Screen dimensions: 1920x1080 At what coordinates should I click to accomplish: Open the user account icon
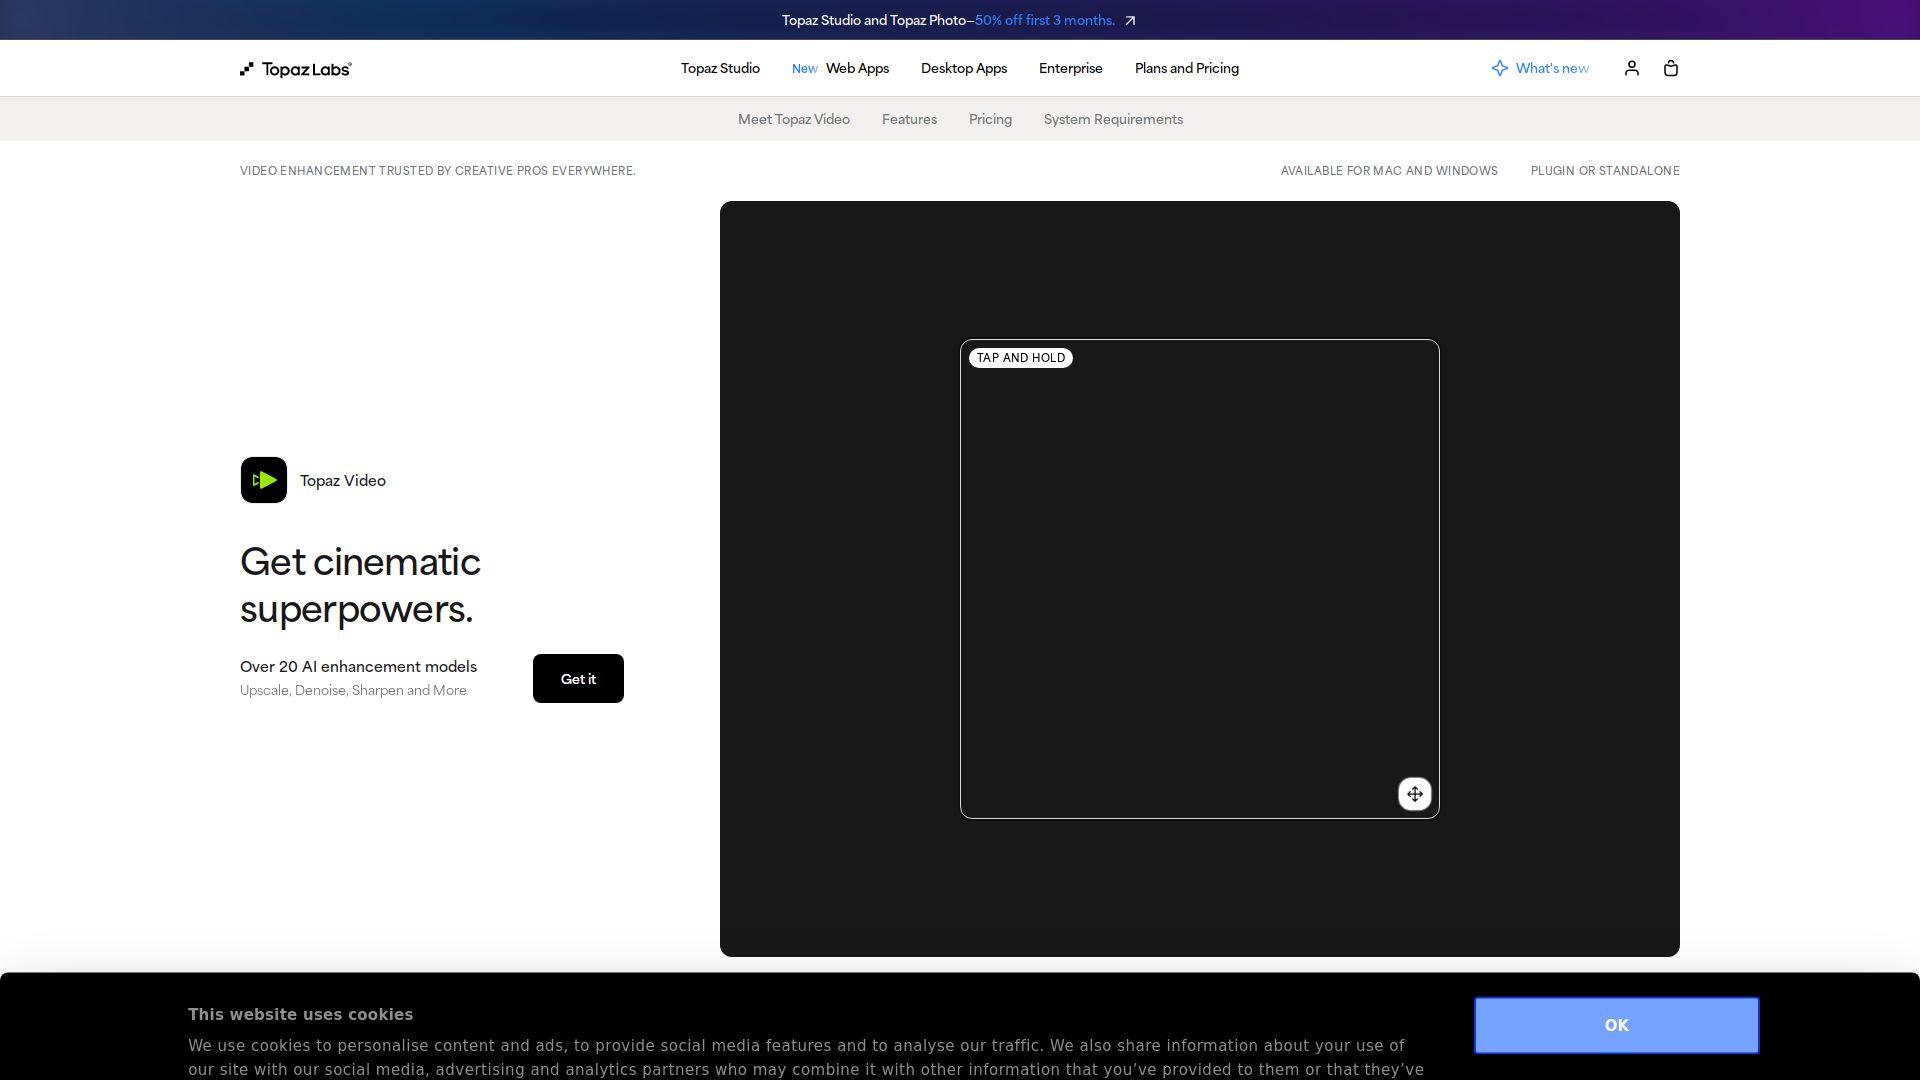point(1632,68)
